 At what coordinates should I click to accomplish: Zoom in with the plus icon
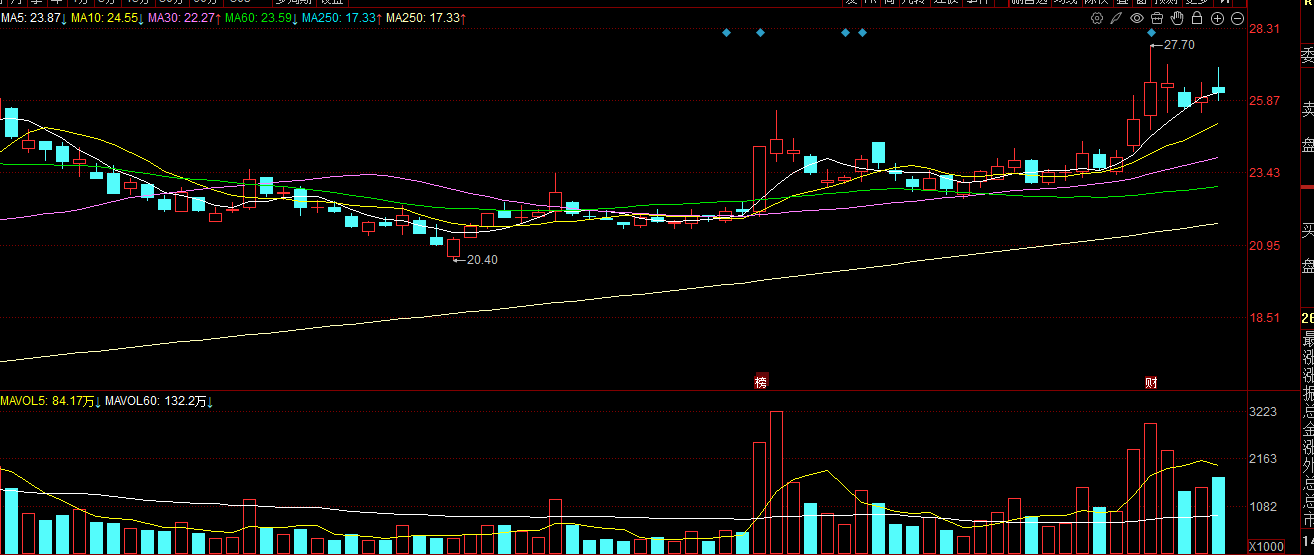coord(1217,18)
